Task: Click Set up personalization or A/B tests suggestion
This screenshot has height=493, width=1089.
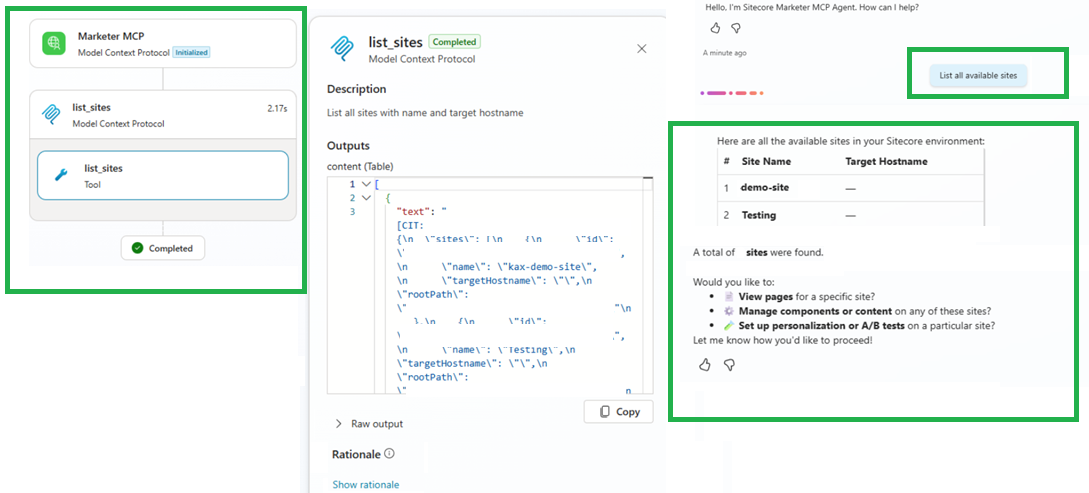Action: [821, 326]
